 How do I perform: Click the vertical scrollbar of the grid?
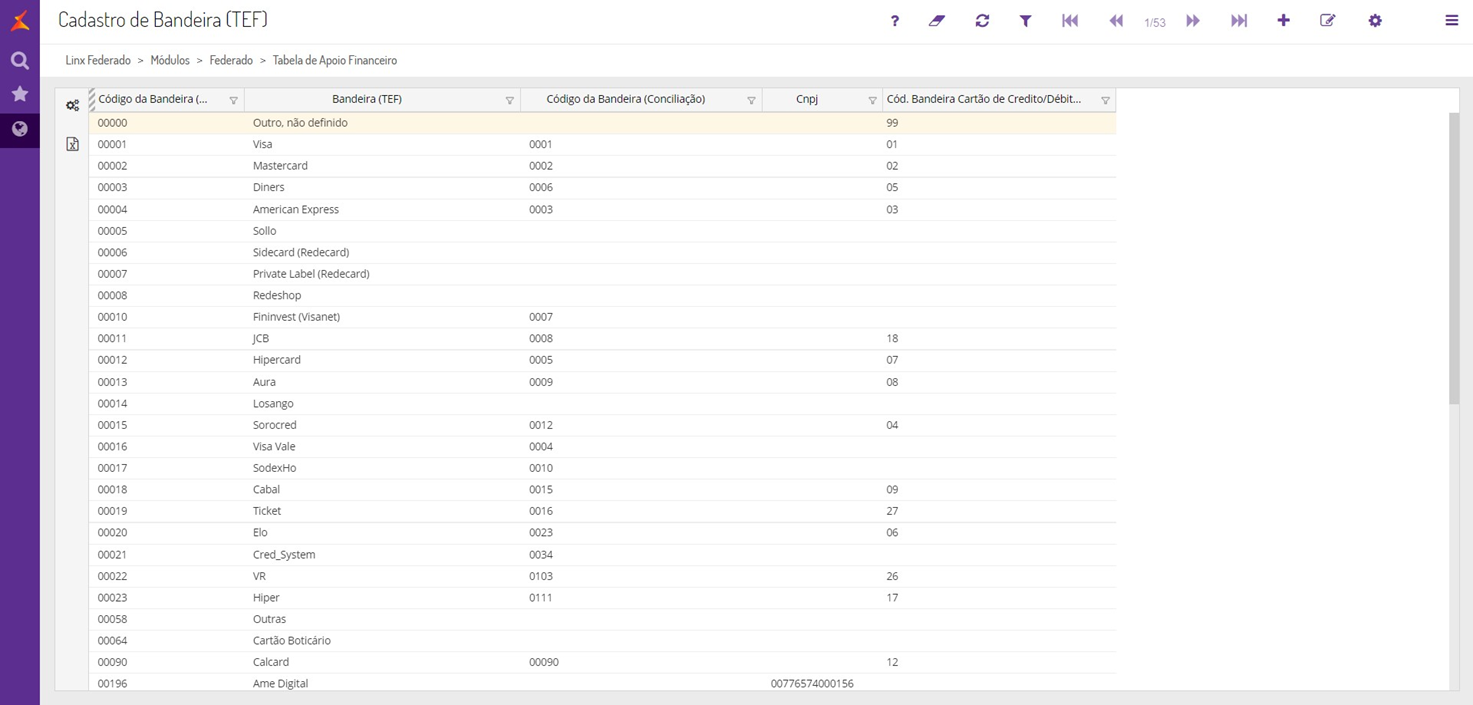(x=1454, y=258)
